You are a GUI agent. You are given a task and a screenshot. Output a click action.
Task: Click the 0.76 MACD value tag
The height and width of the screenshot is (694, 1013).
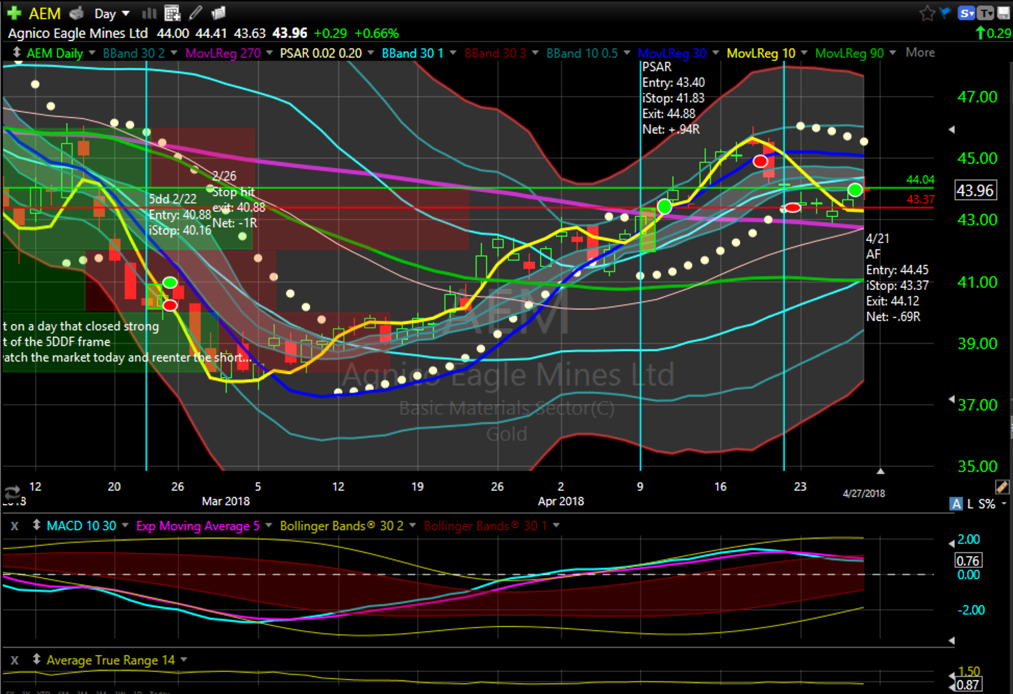click(968, 560)
